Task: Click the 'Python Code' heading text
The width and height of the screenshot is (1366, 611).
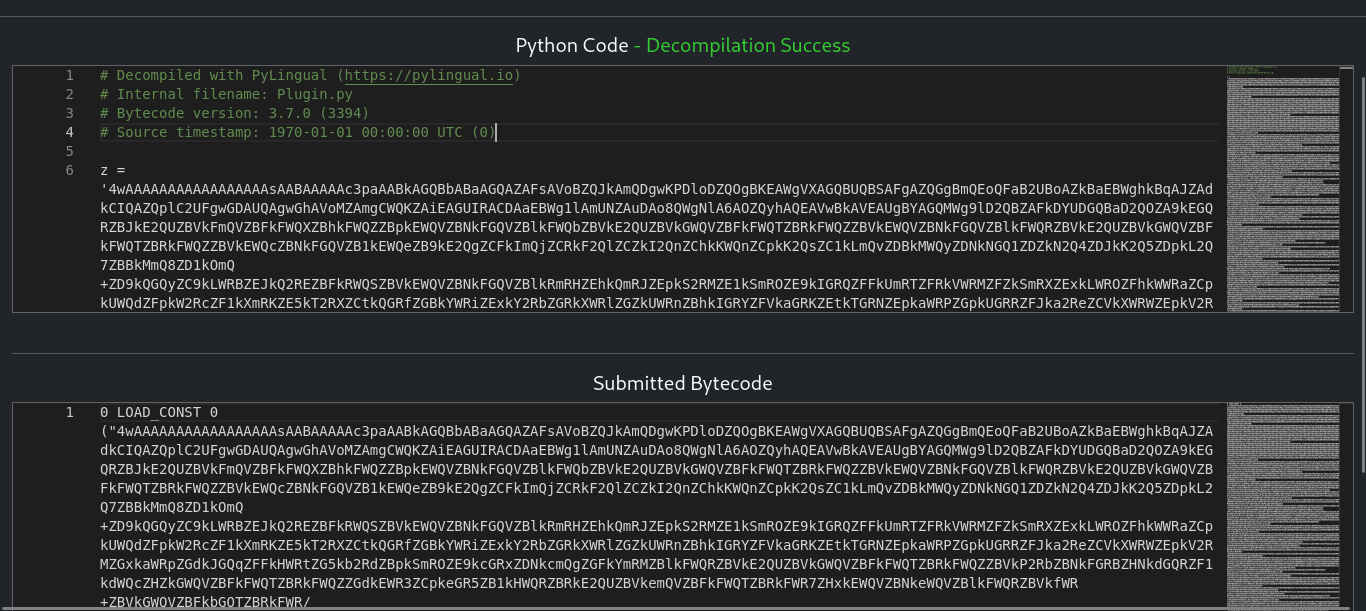Action: coord(572,45)
